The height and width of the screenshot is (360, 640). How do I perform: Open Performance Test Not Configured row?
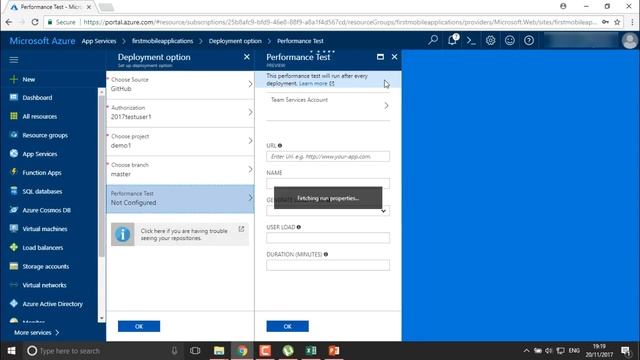[x=180, y=198]
